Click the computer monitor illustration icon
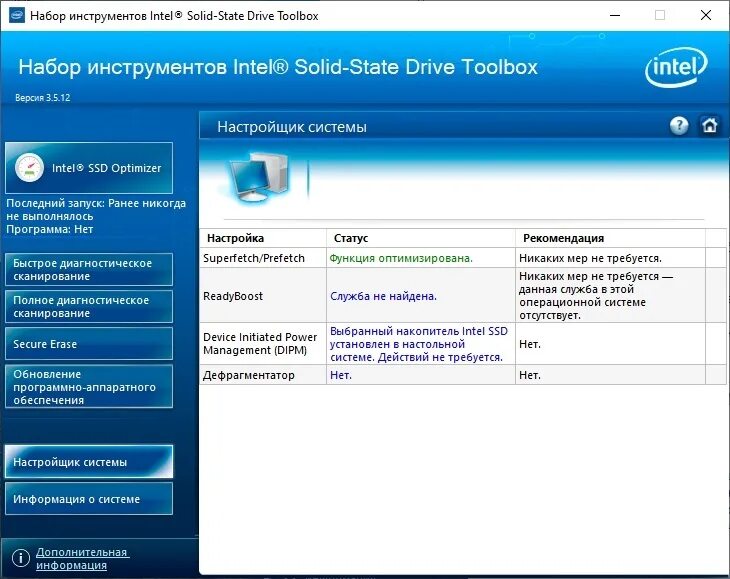The height and width of the screenshot is (579, 730). [260, 178]
